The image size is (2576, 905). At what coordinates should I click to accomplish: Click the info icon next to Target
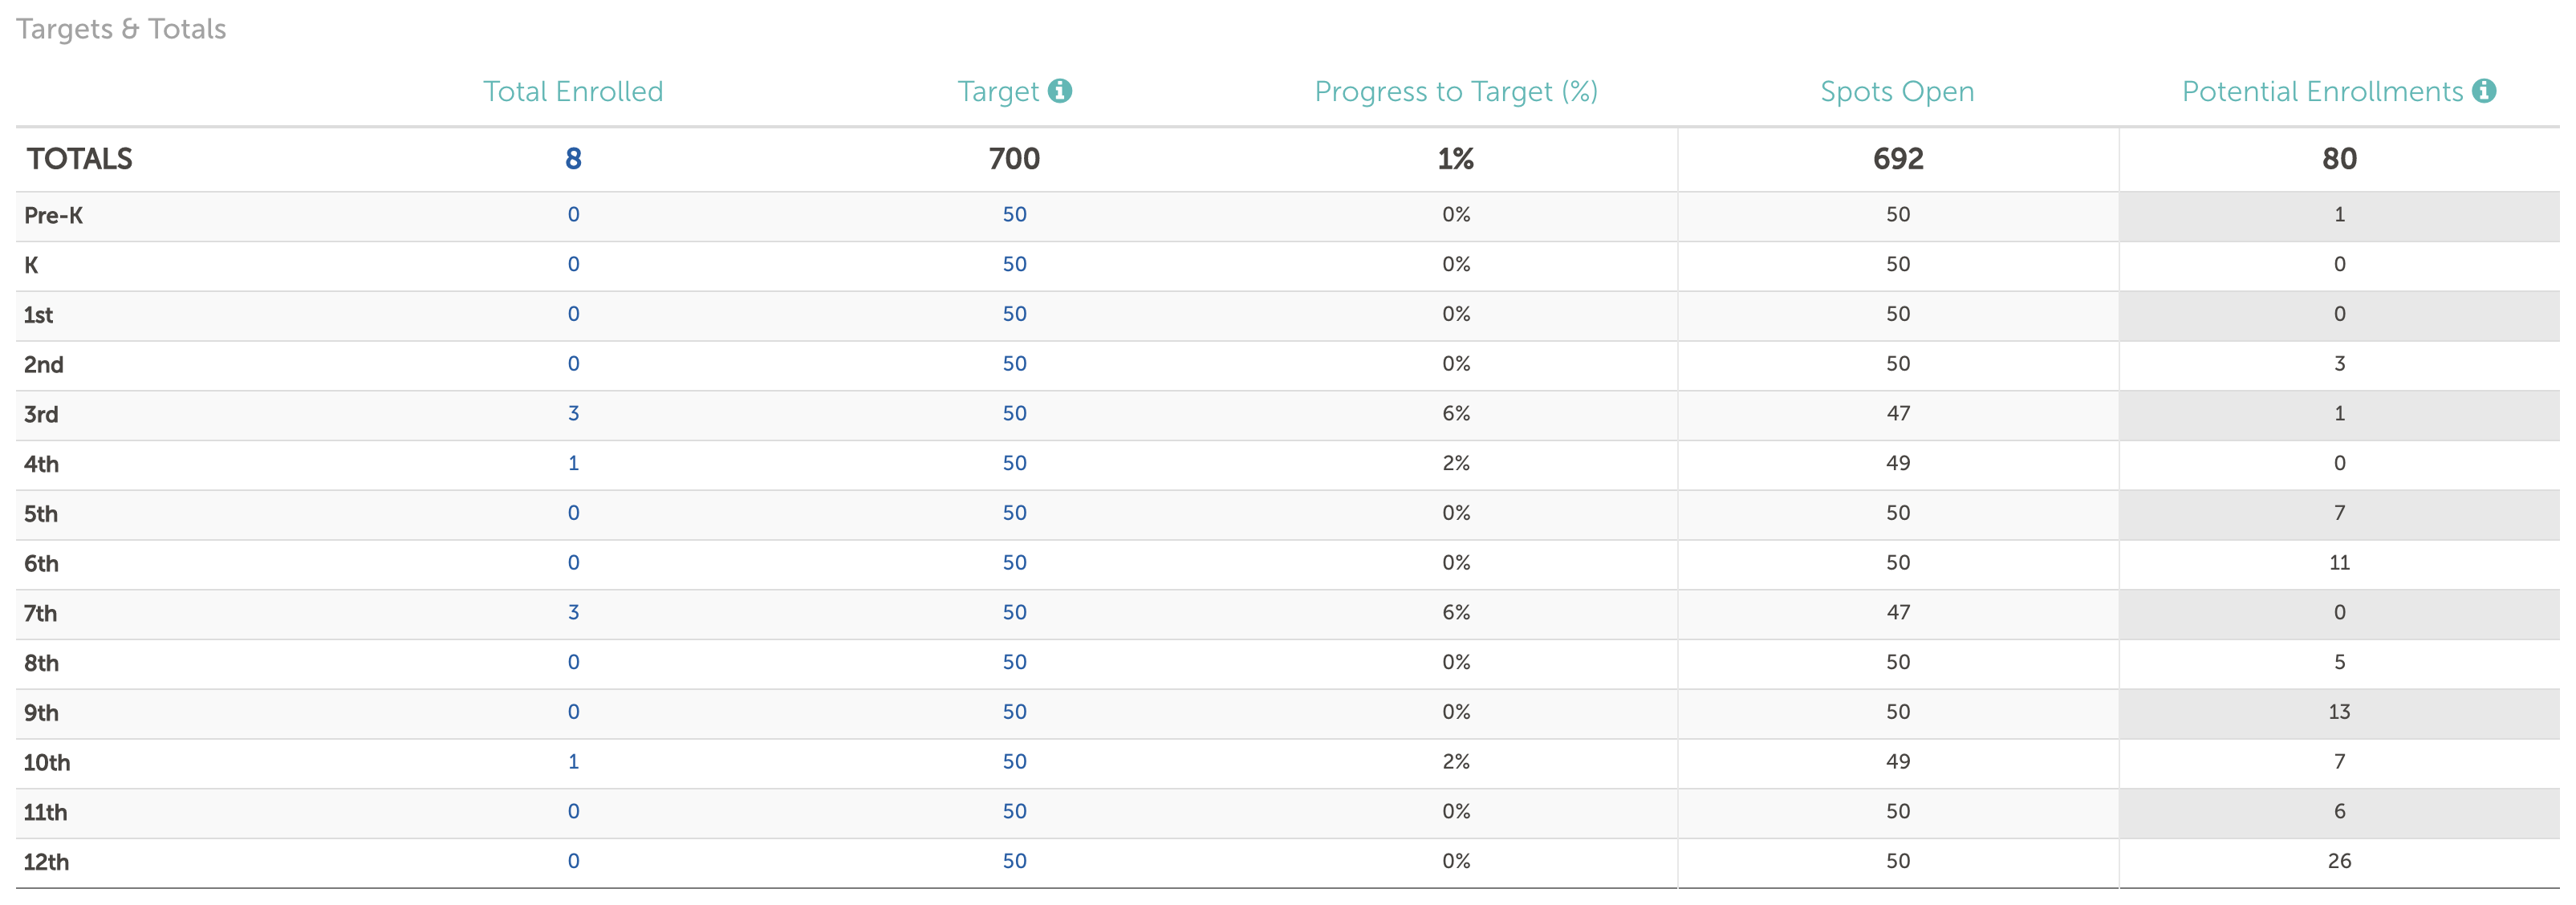(x=1060, y=91)
